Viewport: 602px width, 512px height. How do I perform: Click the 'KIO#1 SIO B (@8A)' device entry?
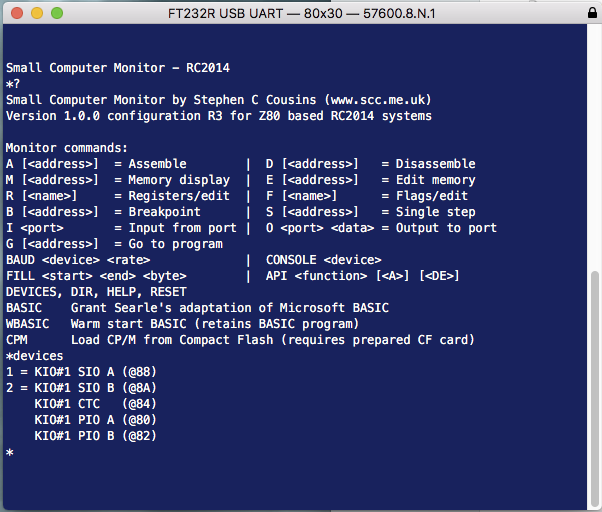[x=96, y=388]
